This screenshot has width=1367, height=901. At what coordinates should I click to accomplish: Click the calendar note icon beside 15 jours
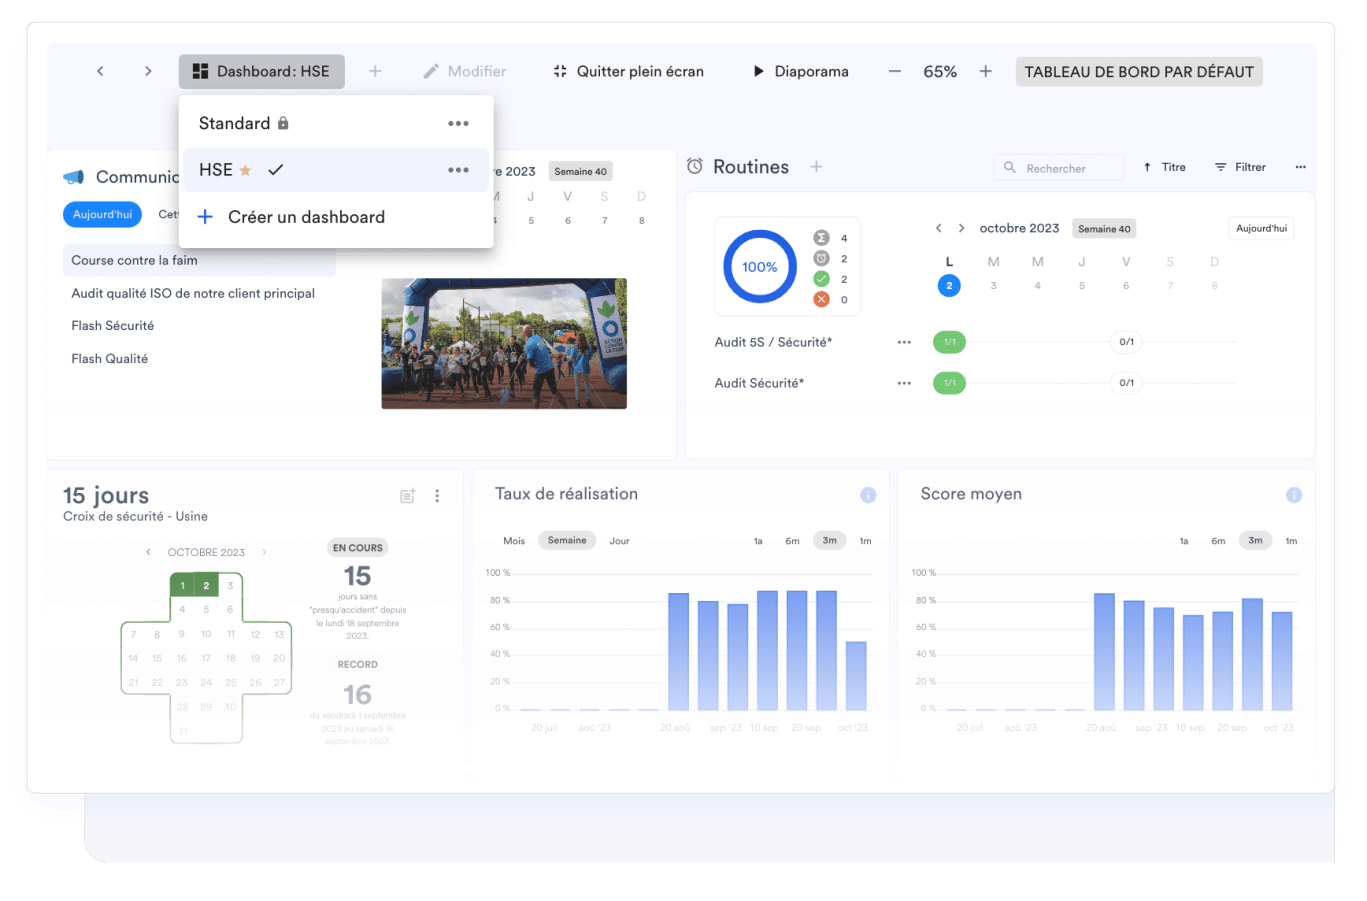[x=408, y=496]
